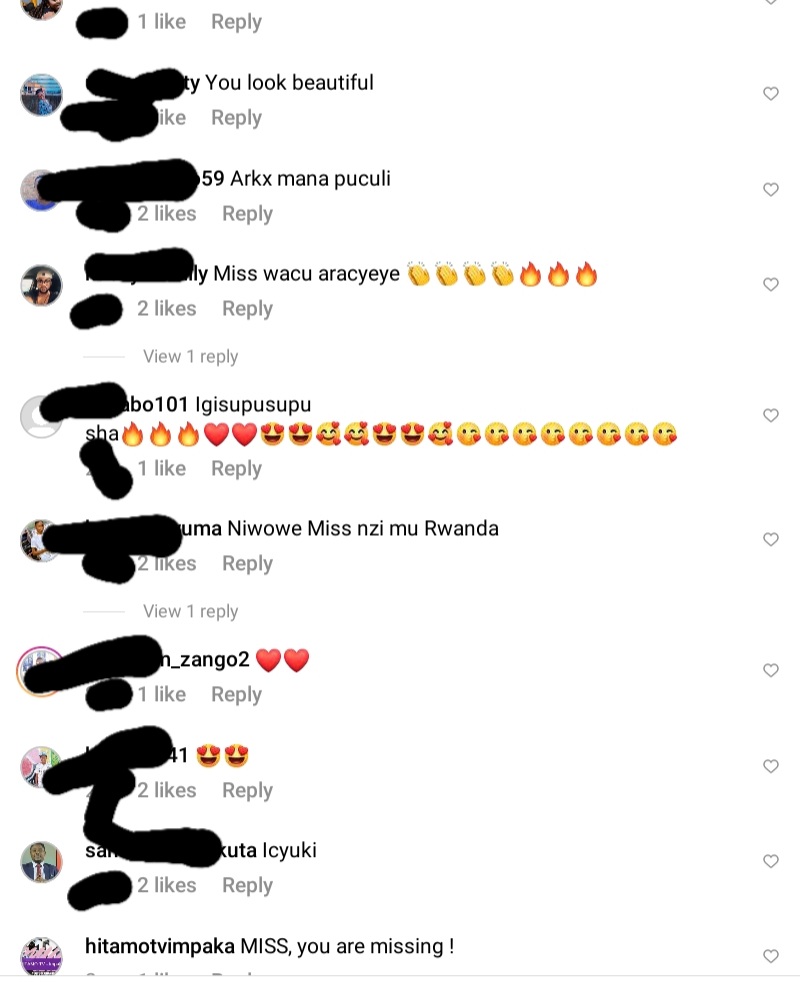
Task: Expand replies under "Miss wacu aracyeye" comment
Action: tap(190, 356)
